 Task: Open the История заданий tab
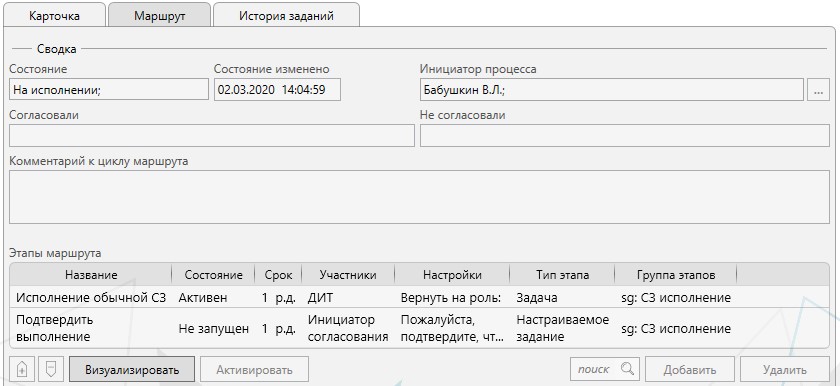(286, 16)
